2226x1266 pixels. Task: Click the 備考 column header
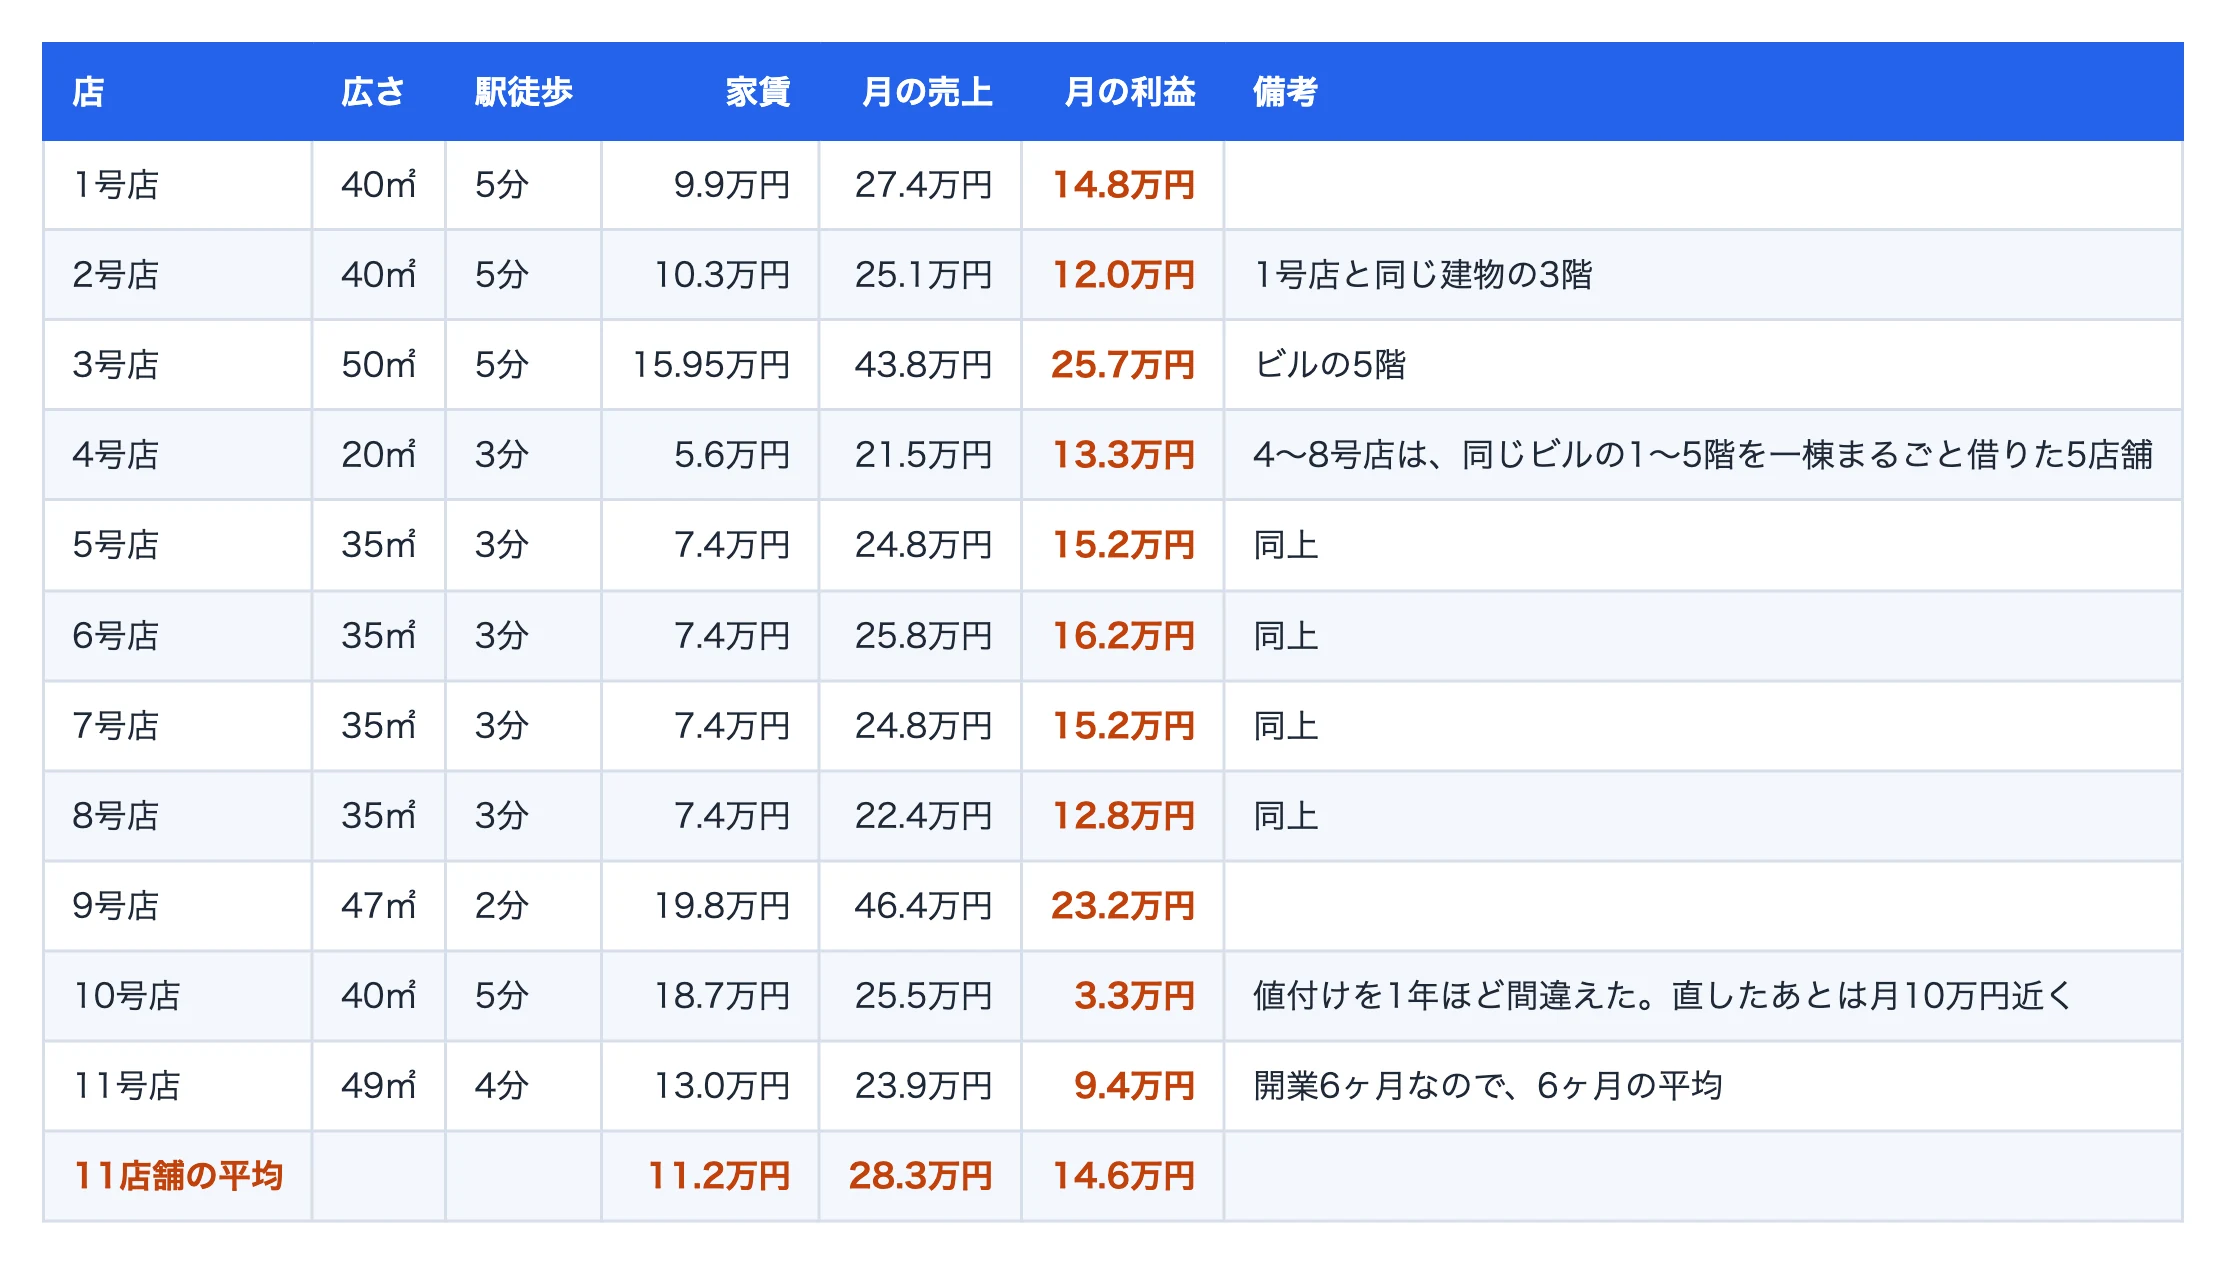coord(1285,92)
